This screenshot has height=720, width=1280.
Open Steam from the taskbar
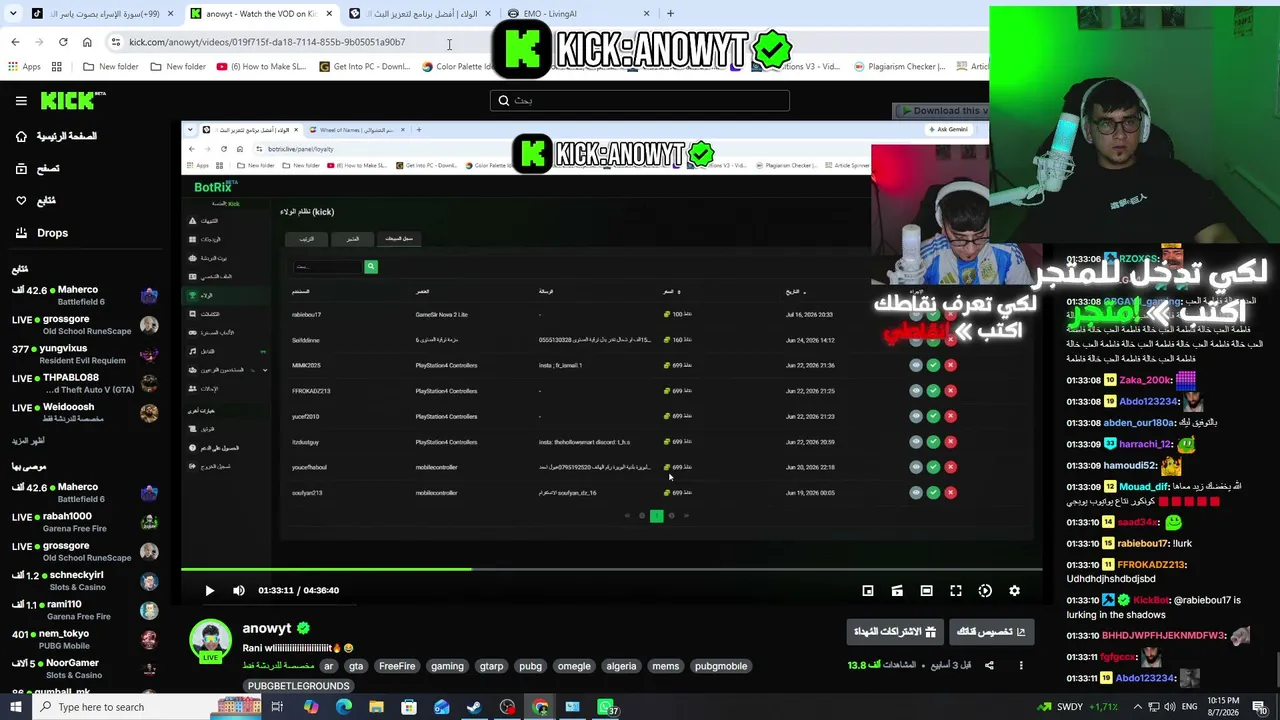pyautogui.click(x=474, y=707)
